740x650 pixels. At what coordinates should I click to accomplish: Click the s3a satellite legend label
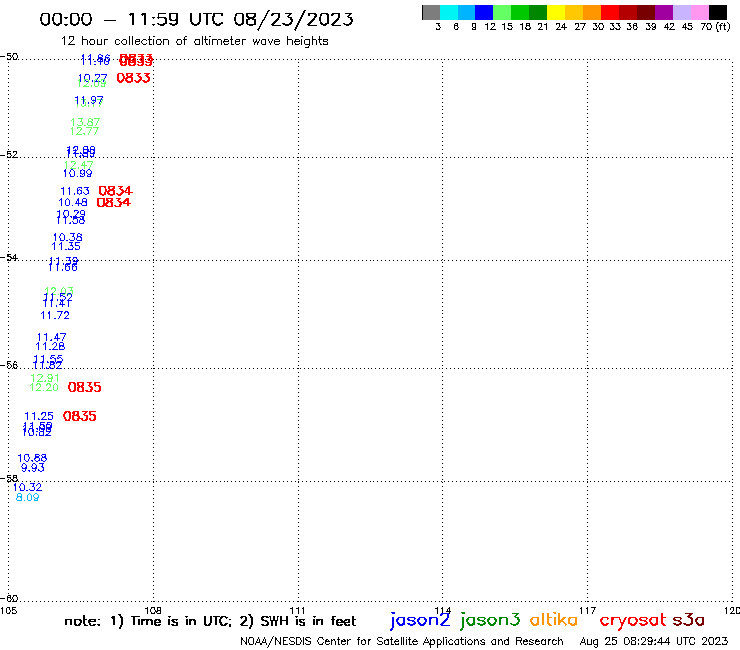(x=688, y=620)
